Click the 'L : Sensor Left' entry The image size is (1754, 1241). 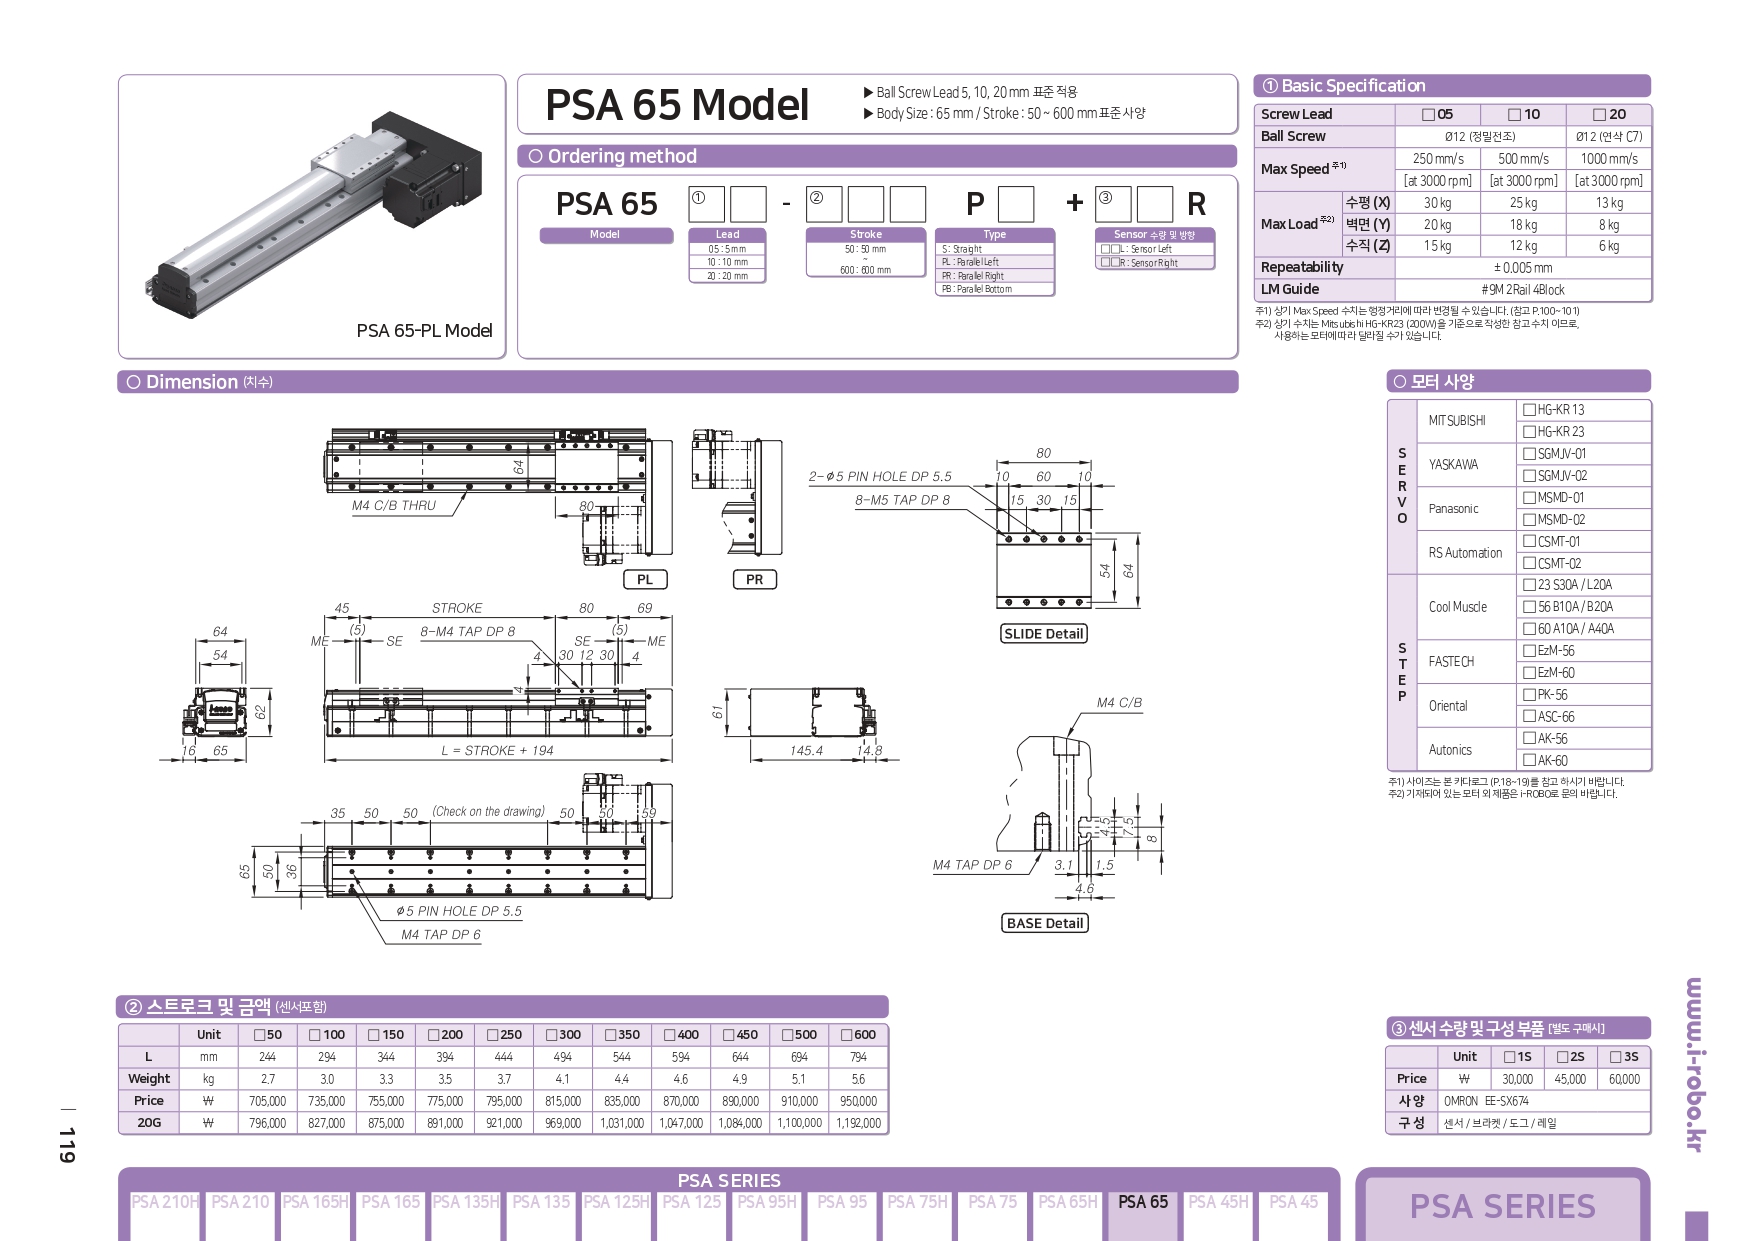tap(1156, 249)
